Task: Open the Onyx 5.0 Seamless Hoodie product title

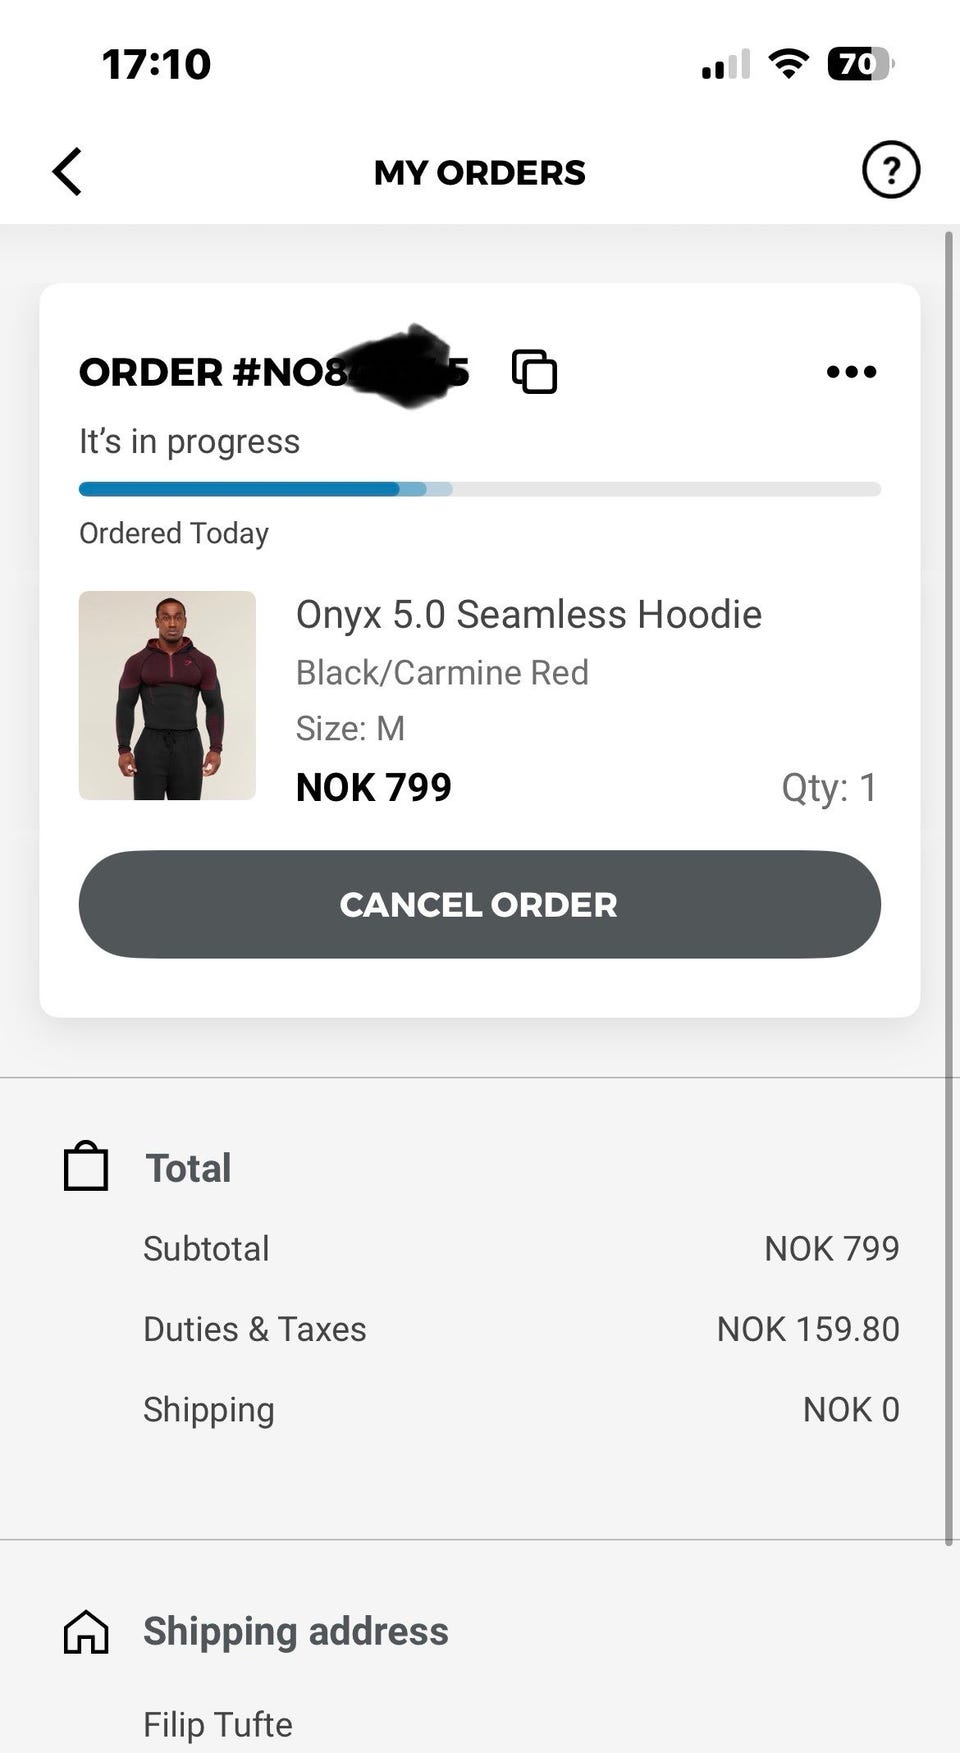Action: [x=528, y=614]
